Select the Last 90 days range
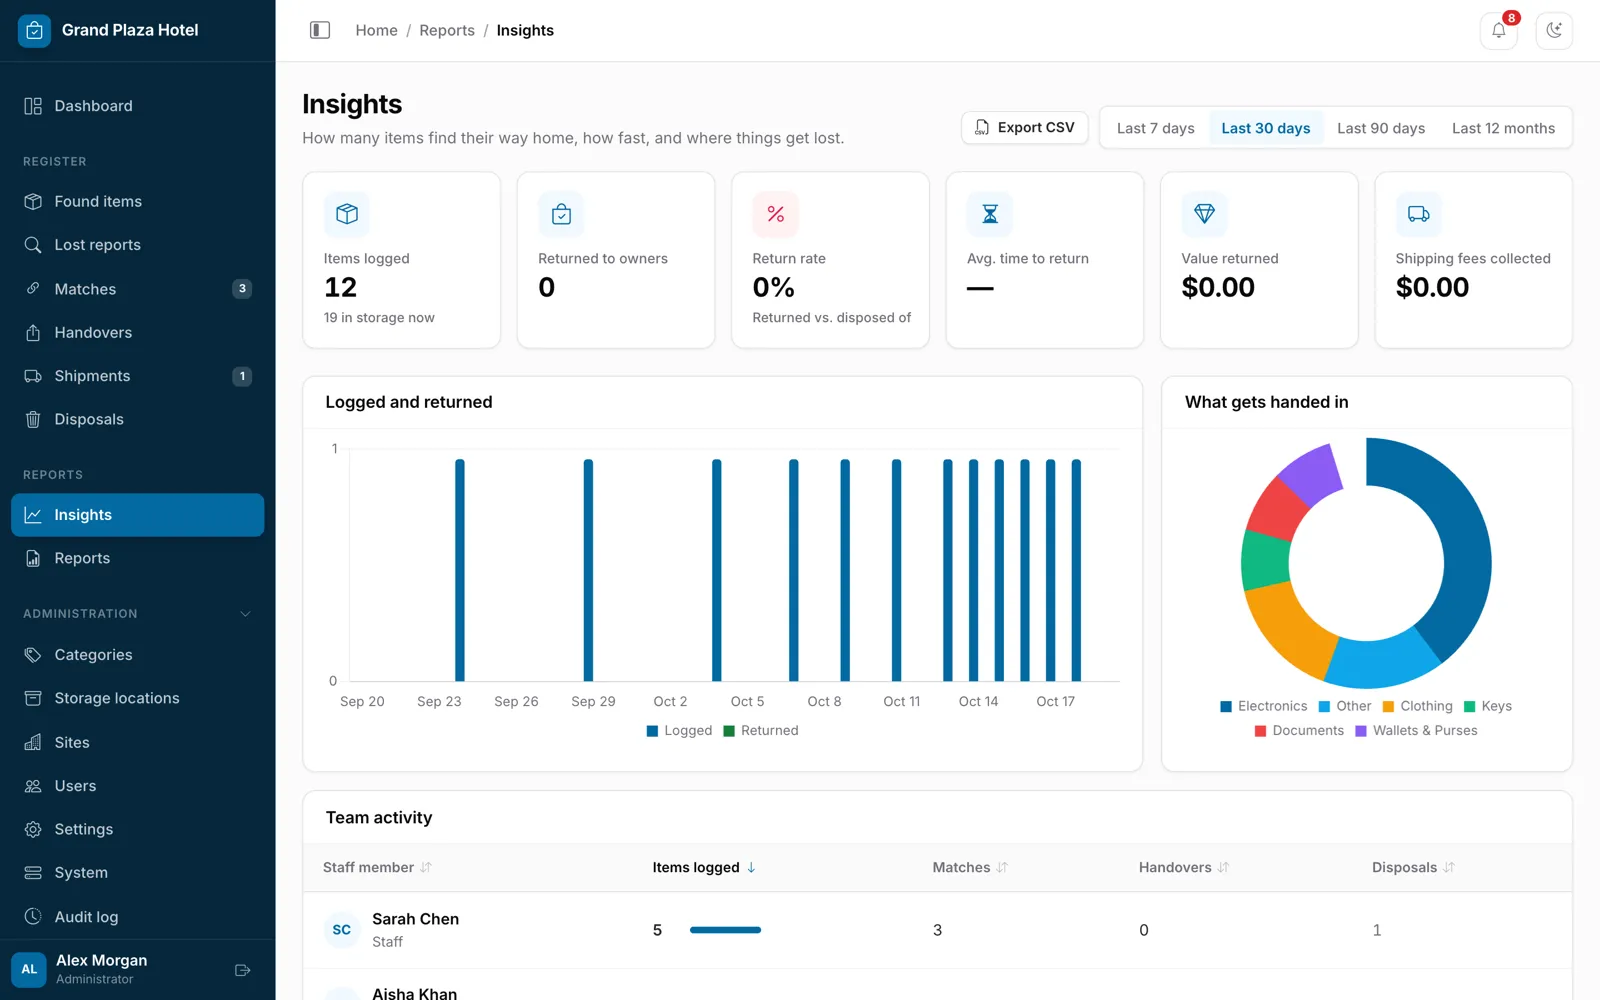 1381,128
